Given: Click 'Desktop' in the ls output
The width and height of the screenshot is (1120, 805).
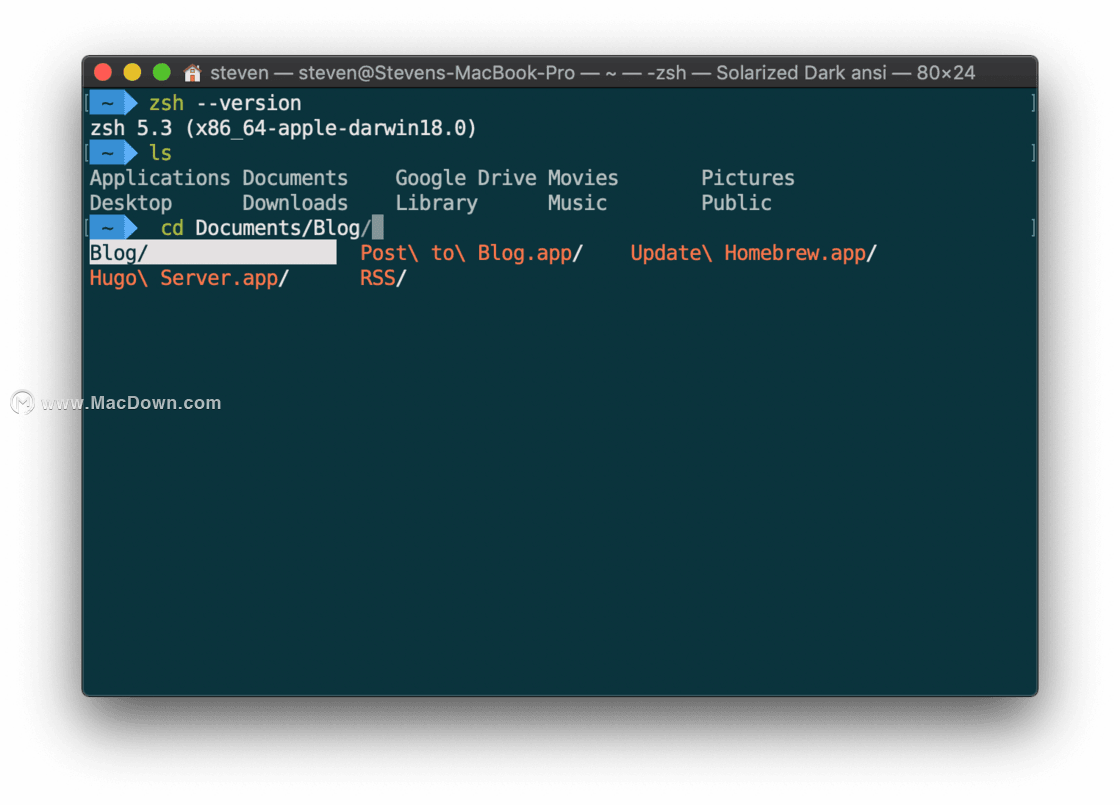Looking at the screenshot, I should tap(131, 203).
